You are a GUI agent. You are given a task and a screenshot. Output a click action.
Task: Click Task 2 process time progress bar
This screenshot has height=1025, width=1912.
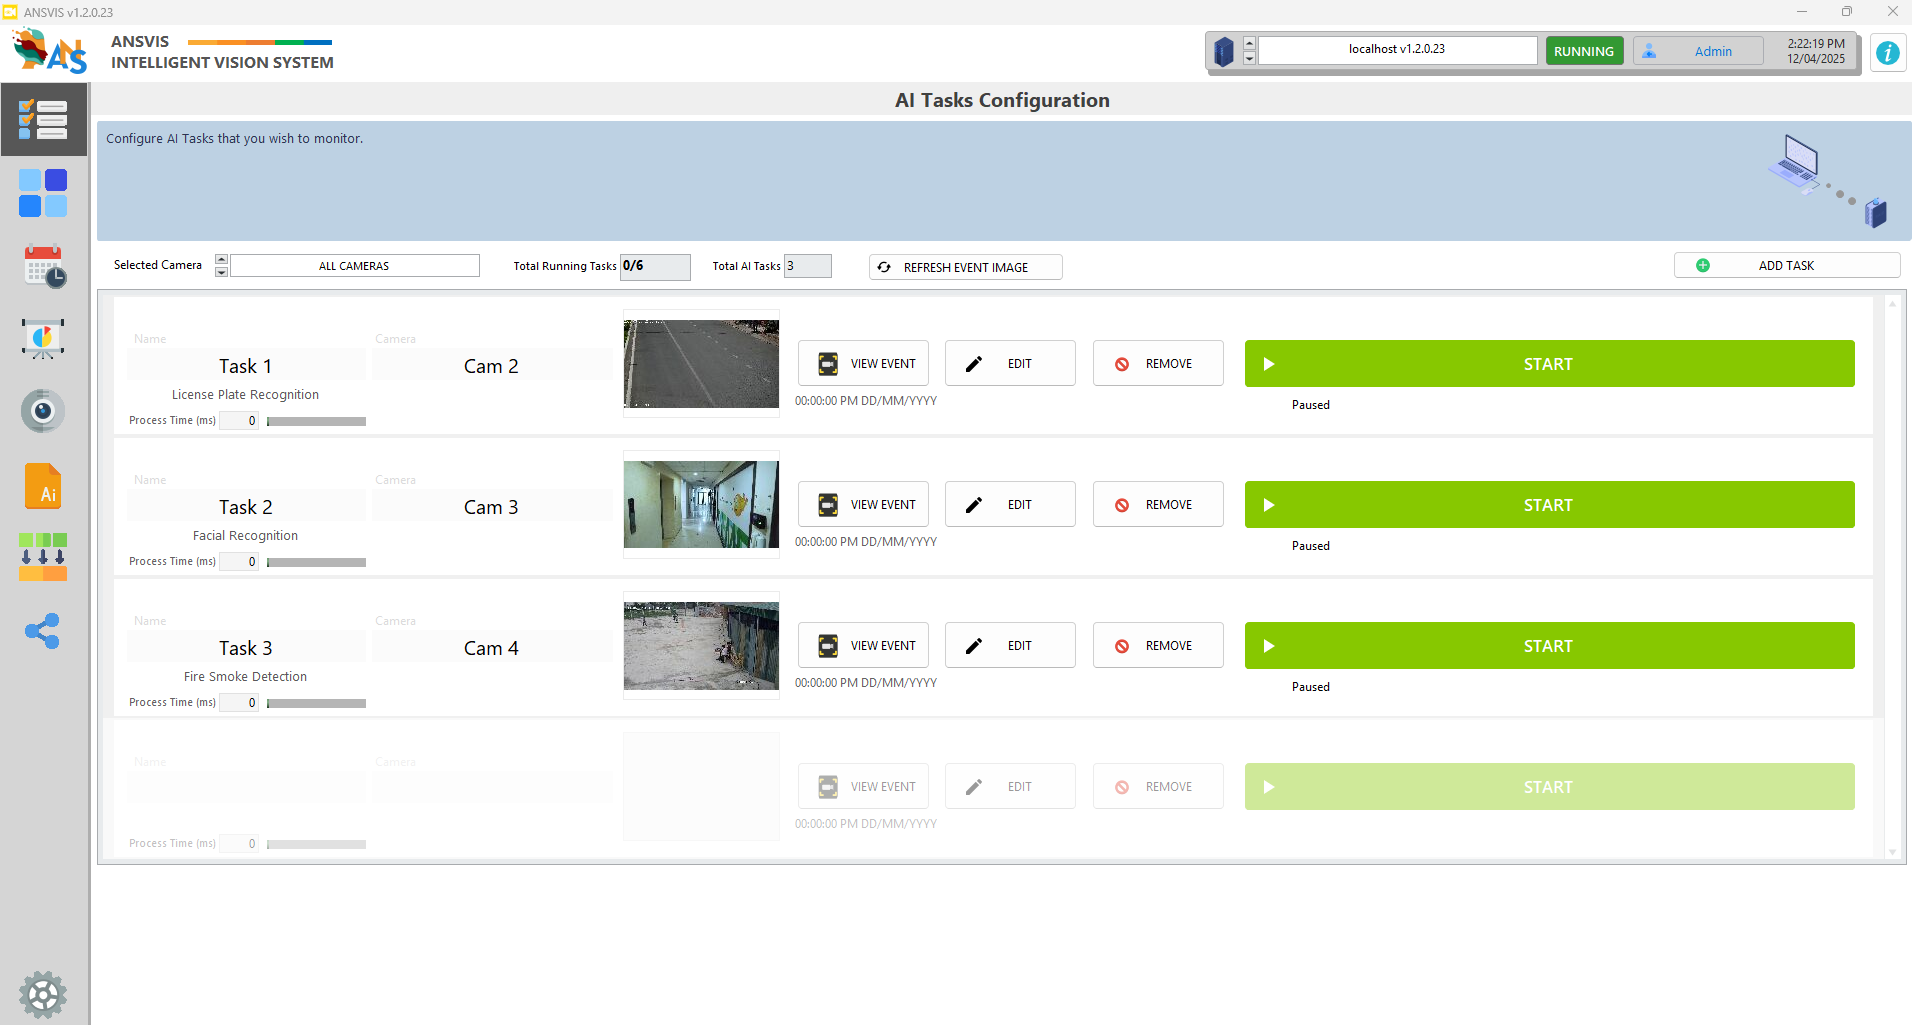coord(316,562)
